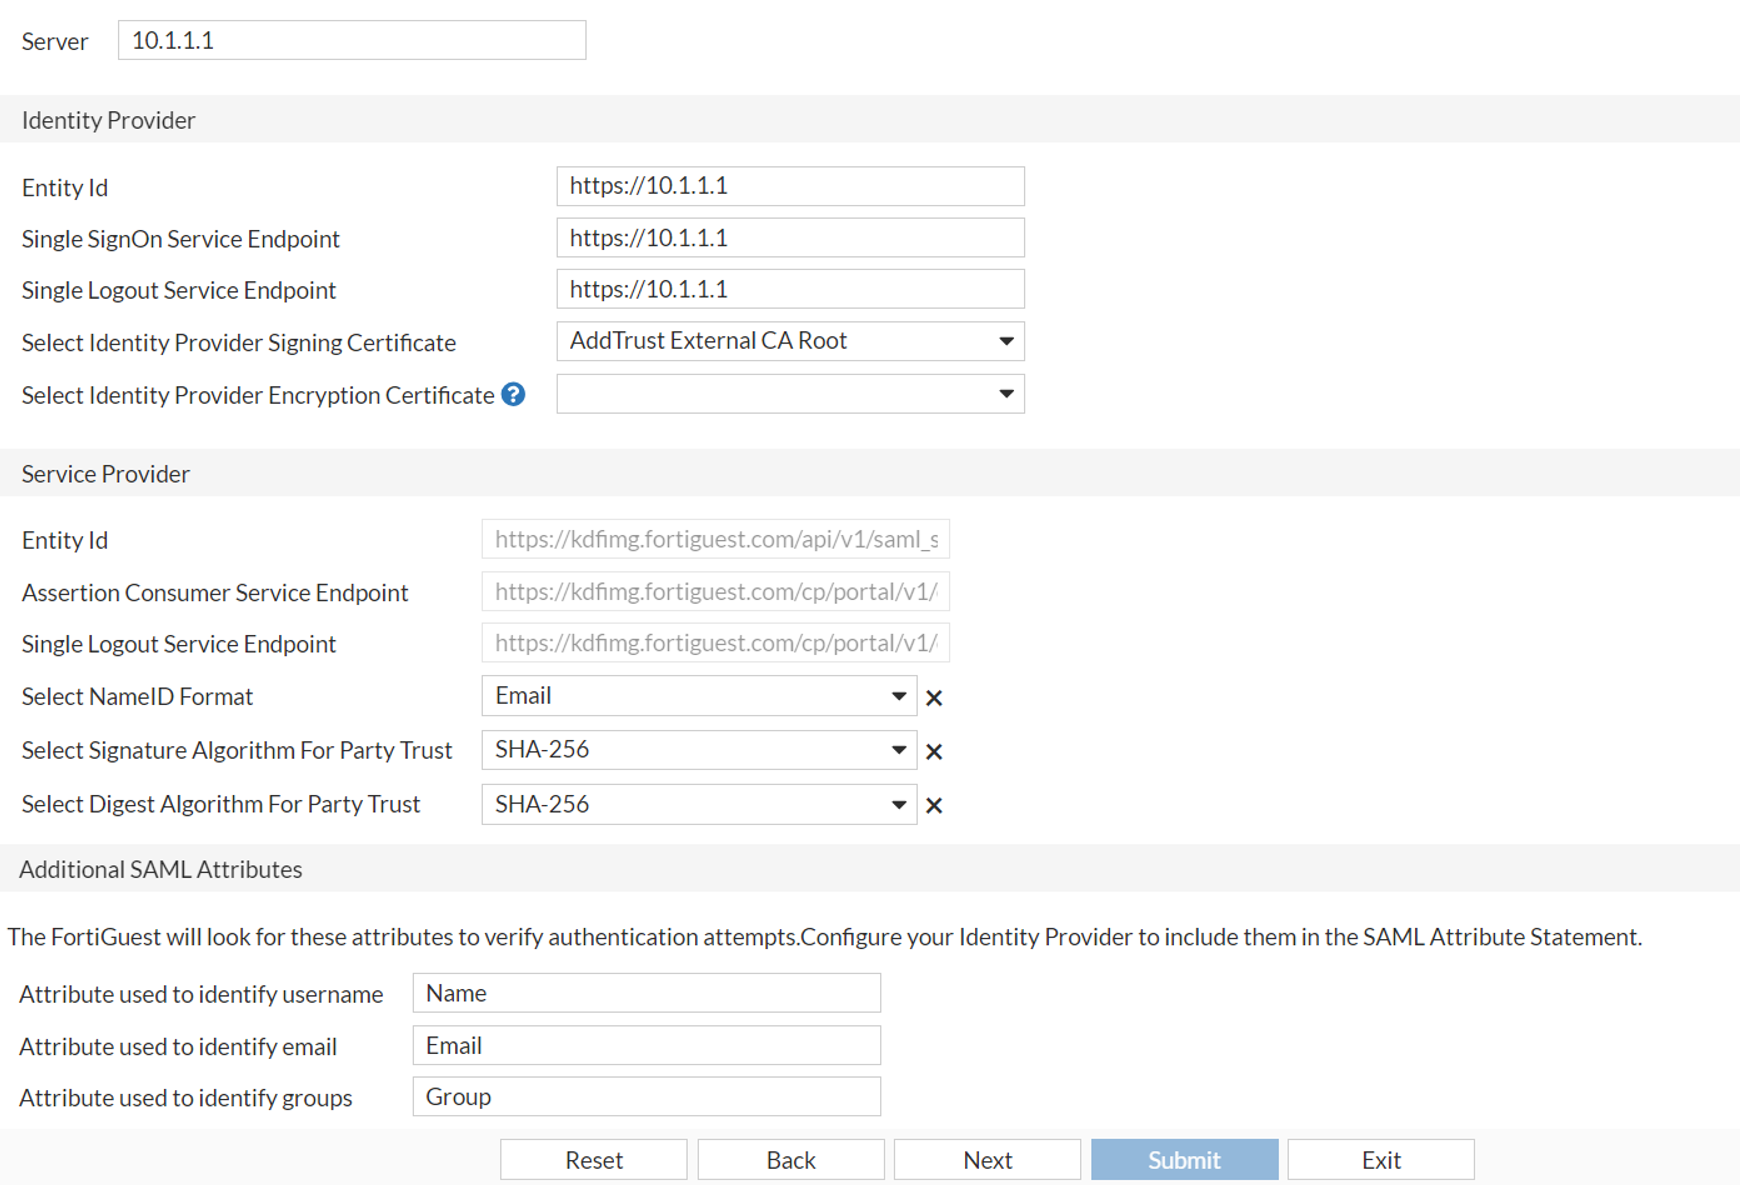Open the Select NameID Format dropdown
This screenshot has height=1185, width=1740.
point(897,696)
